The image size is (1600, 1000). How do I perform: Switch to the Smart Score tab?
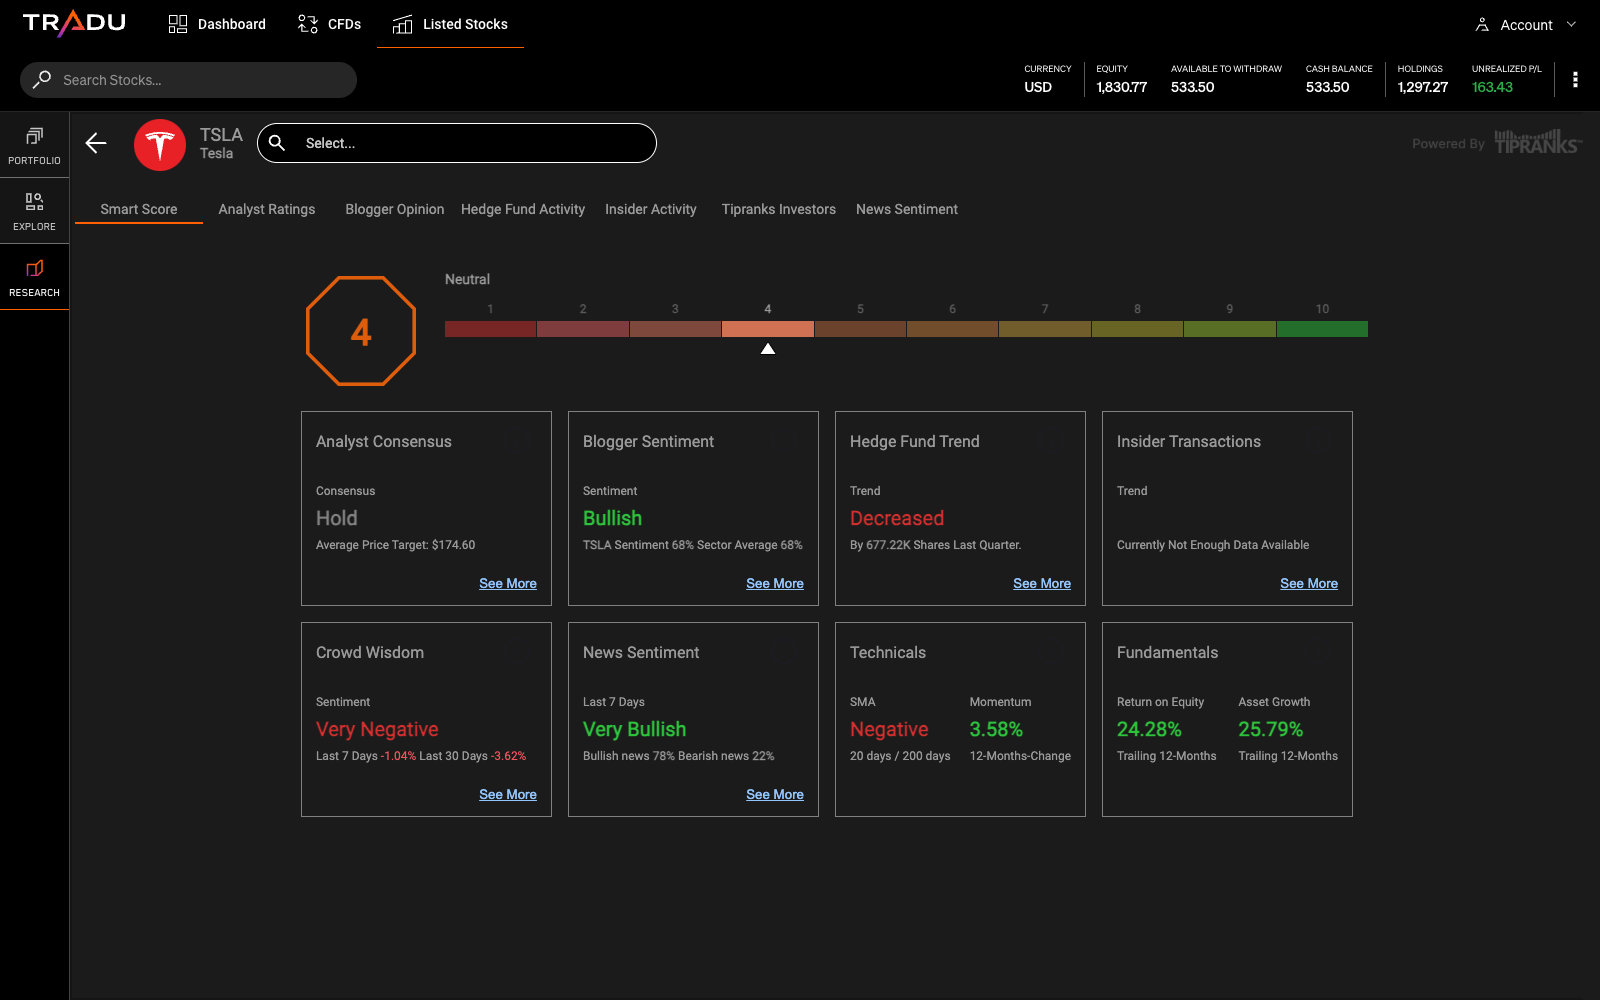pos(139,209)
